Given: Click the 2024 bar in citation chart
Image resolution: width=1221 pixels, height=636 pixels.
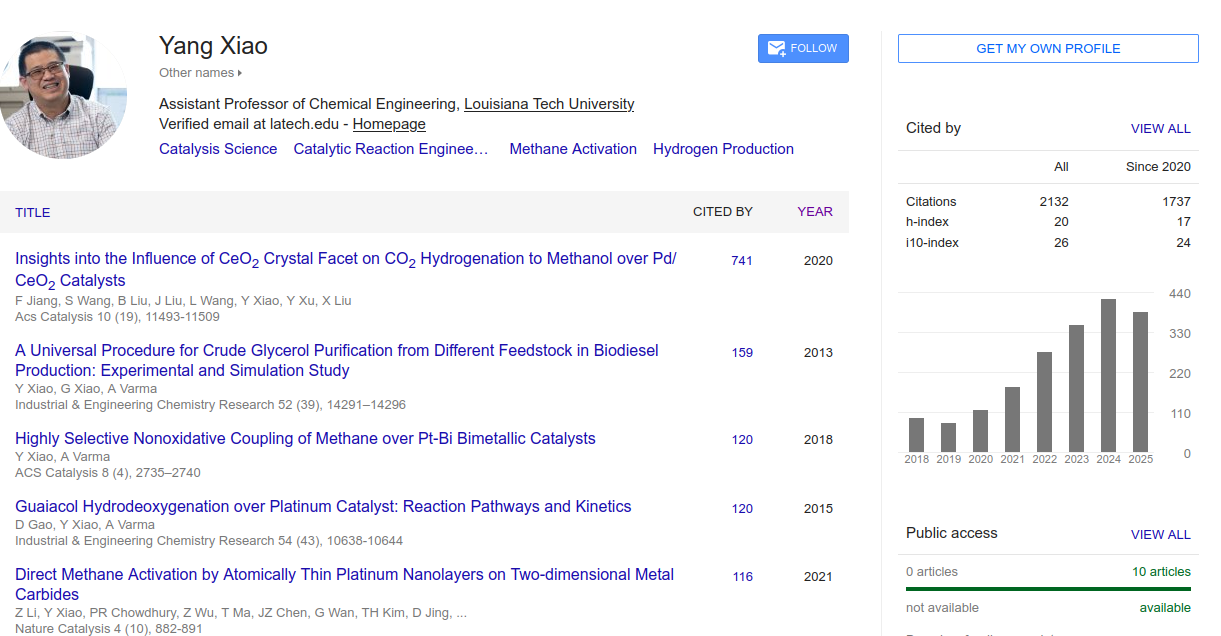Looking at the screenshot, I should [x=1108, y=375].
